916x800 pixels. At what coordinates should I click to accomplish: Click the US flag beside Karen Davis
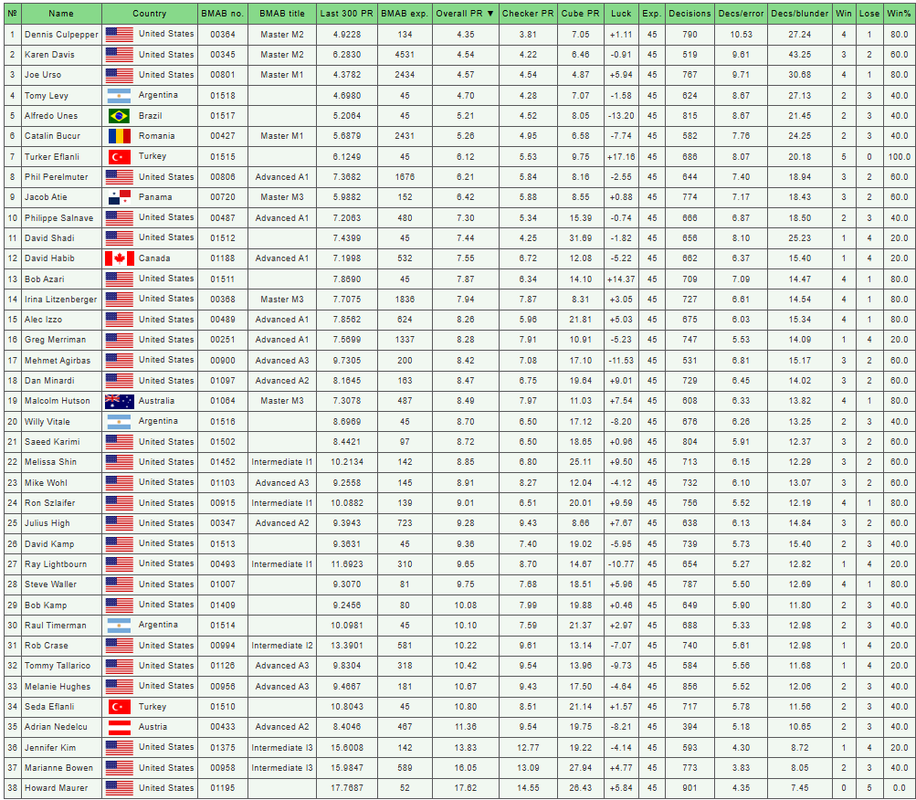119,55
